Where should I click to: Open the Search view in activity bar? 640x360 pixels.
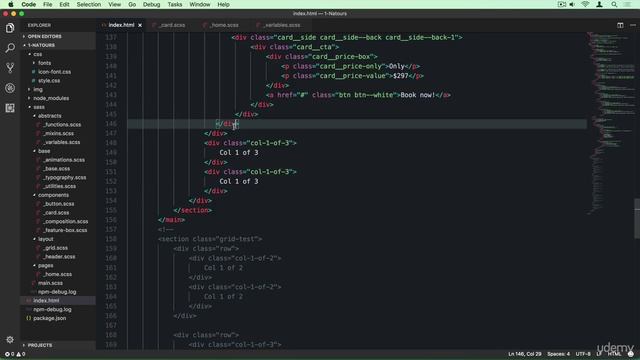tap(10, 48)
